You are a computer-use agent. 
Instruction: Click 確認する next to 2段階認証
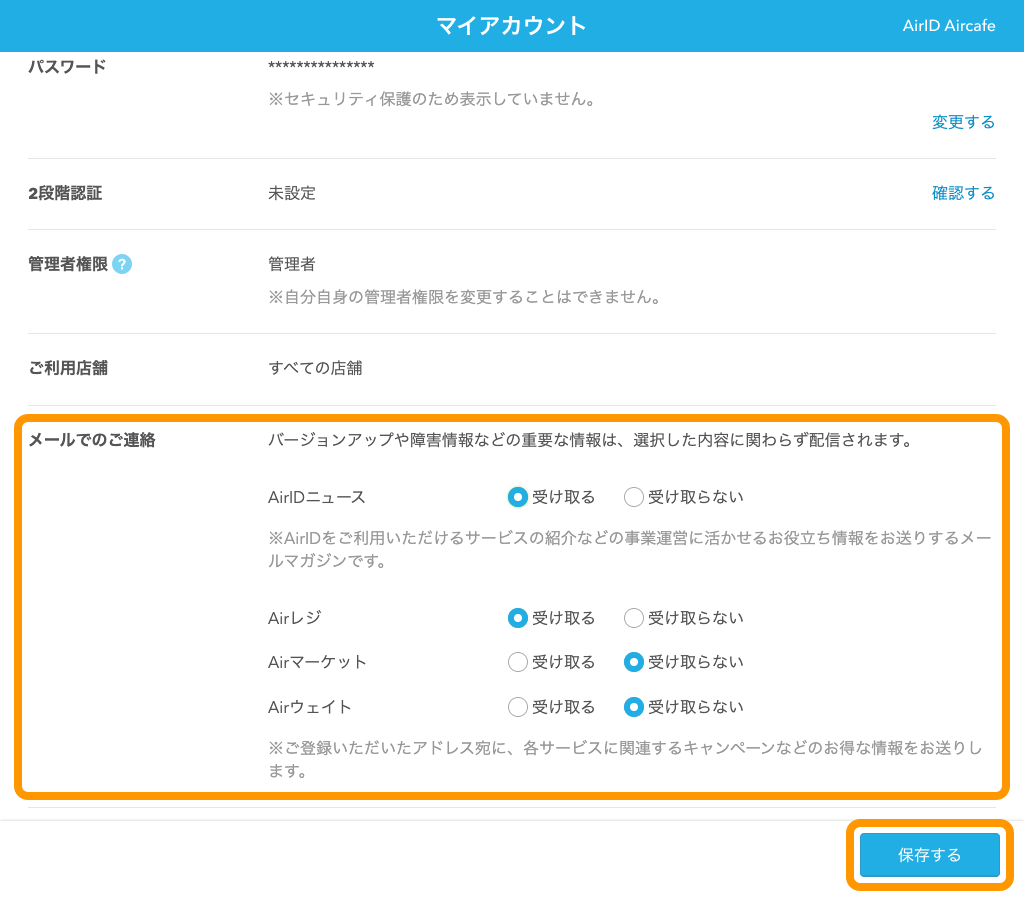[x=962, y=193]
